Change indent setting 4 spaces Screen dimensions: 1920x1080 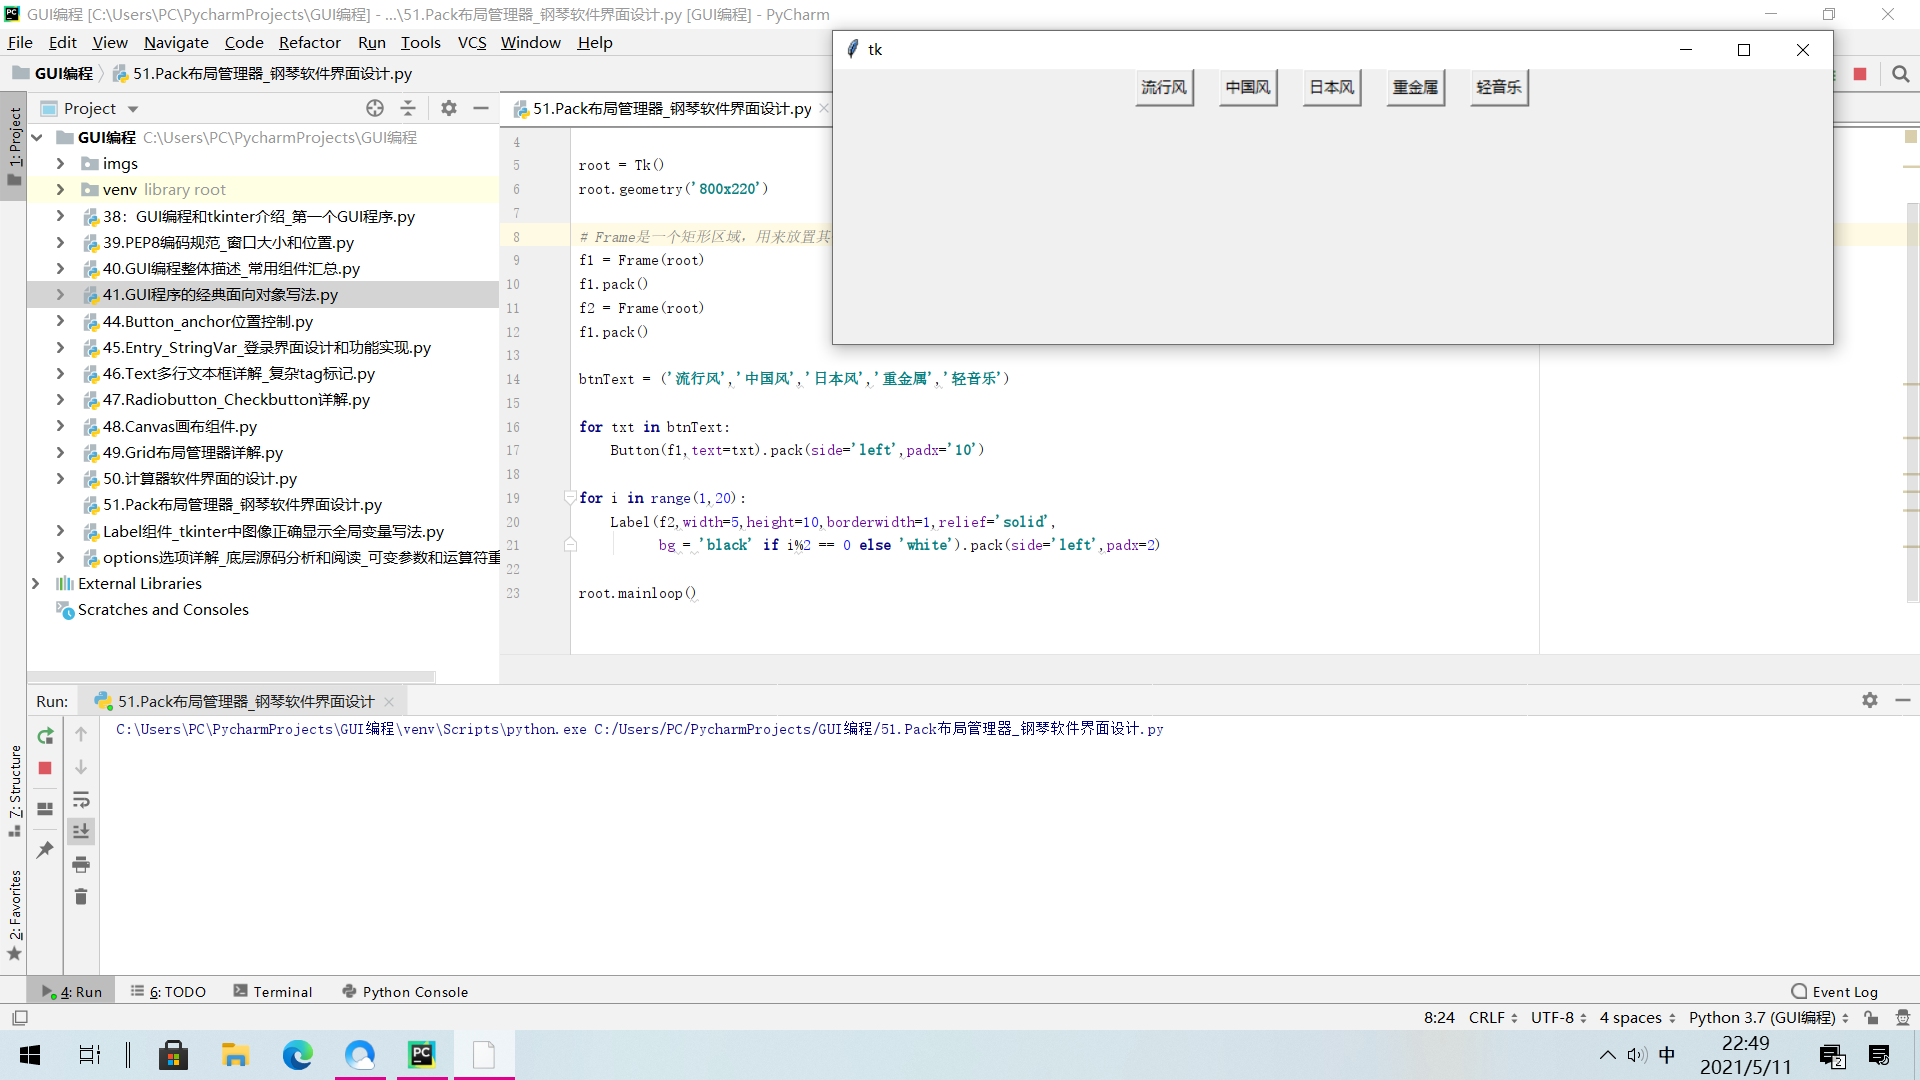(1638, 1017)
